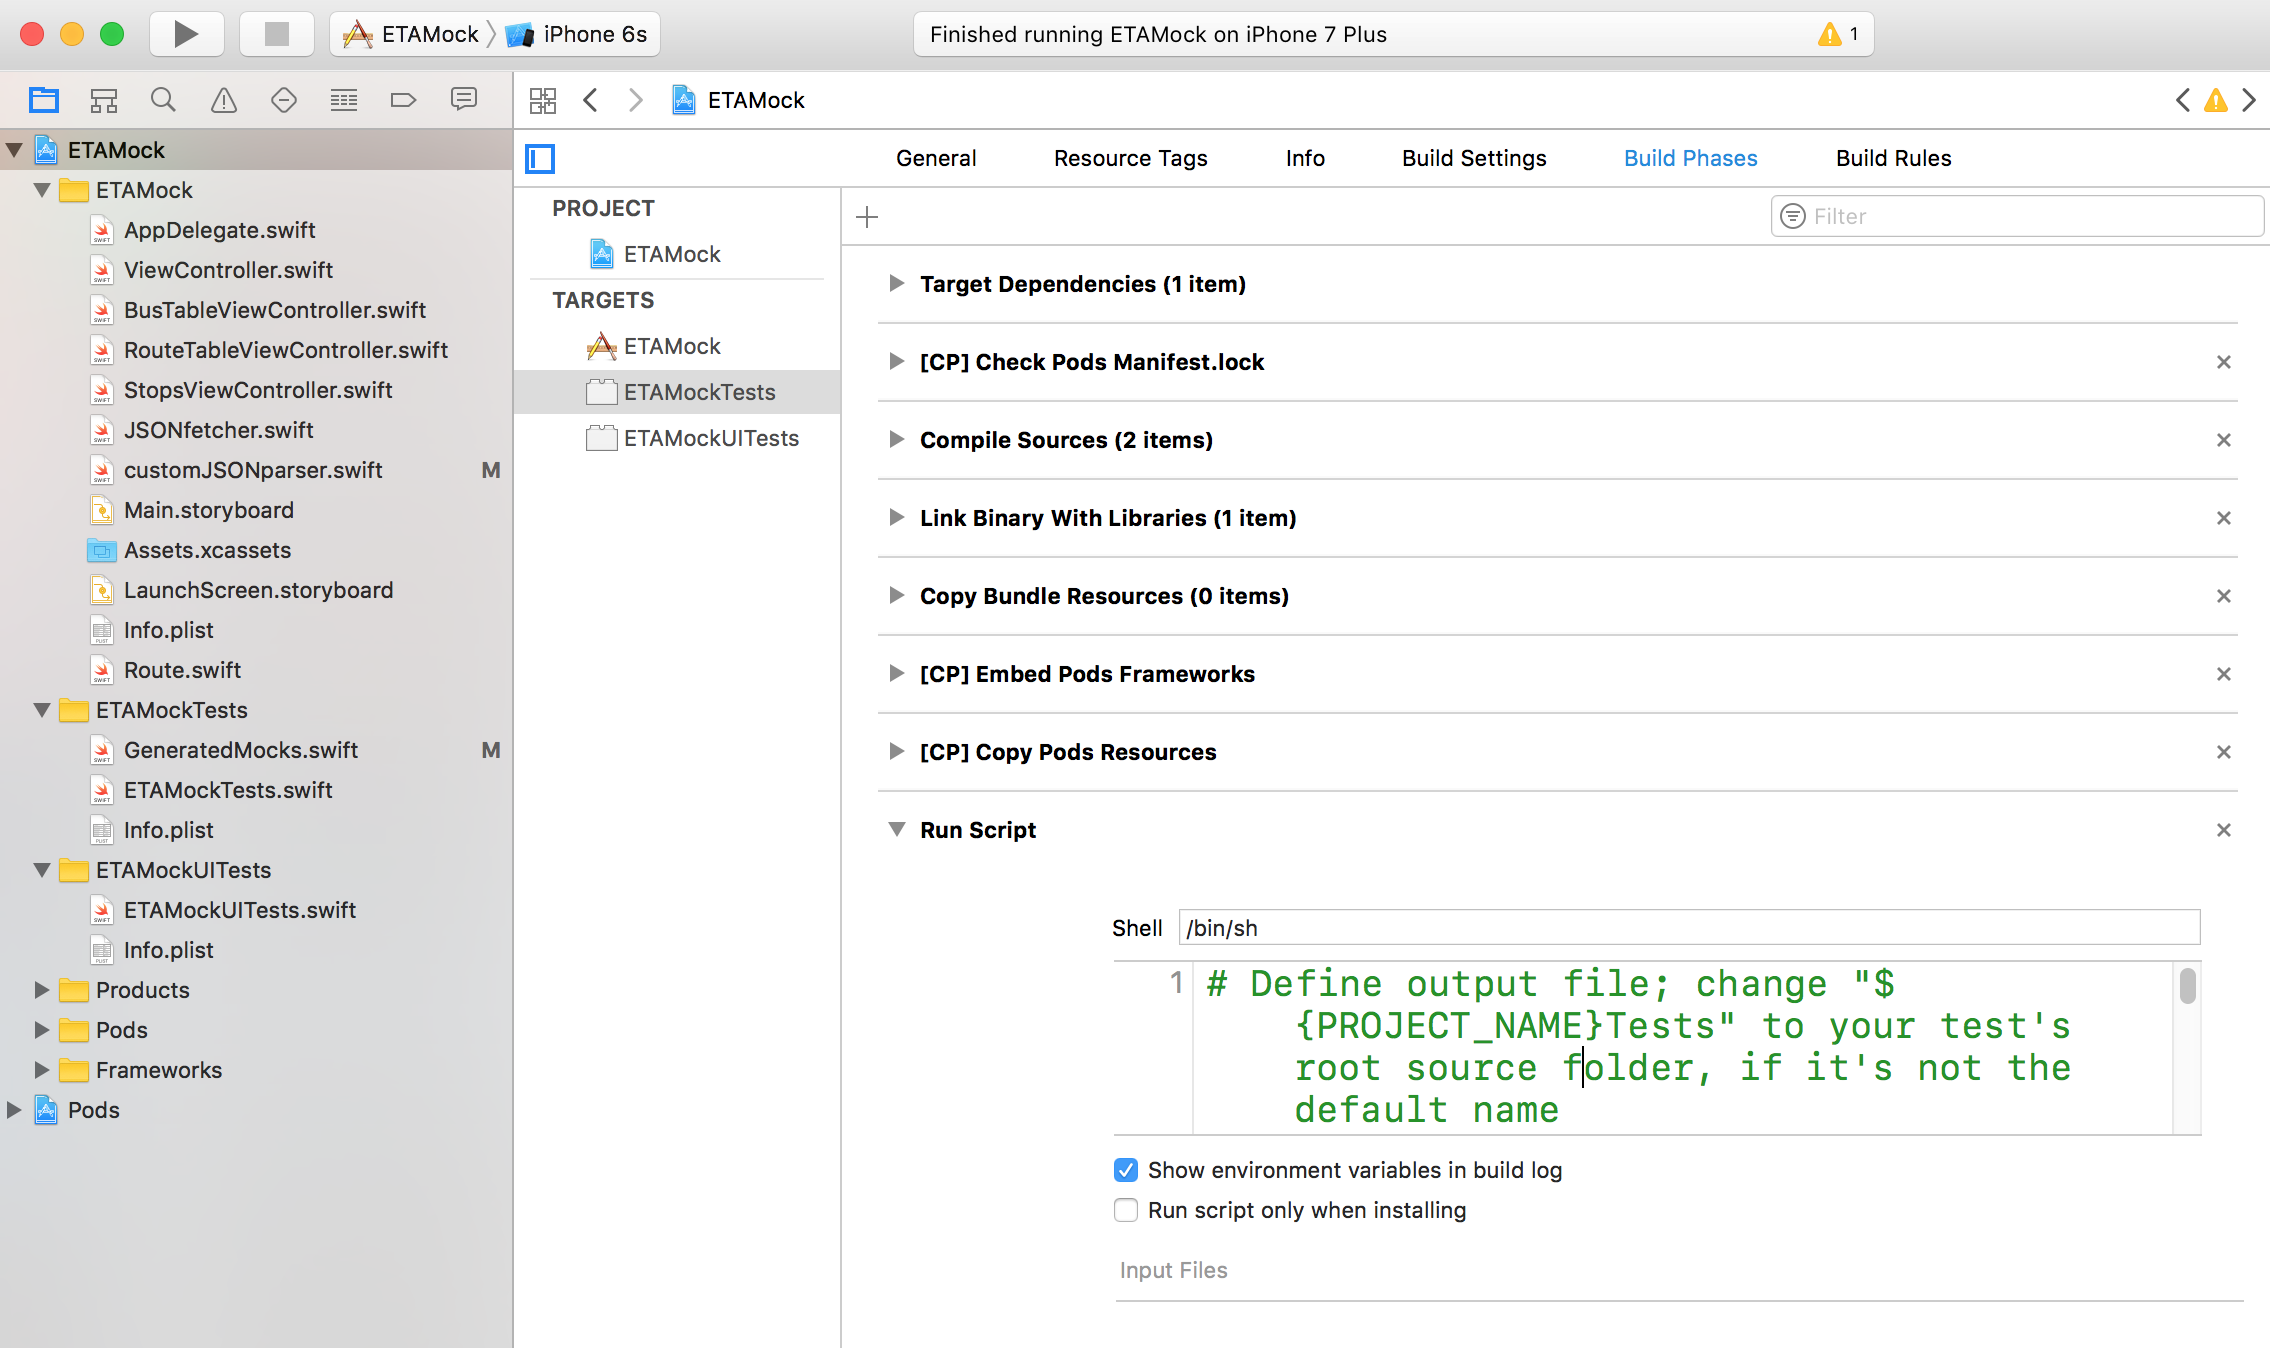Switch to the Build Settings tab
Screen dimensions: 2270x1348
pos(1473,158)
